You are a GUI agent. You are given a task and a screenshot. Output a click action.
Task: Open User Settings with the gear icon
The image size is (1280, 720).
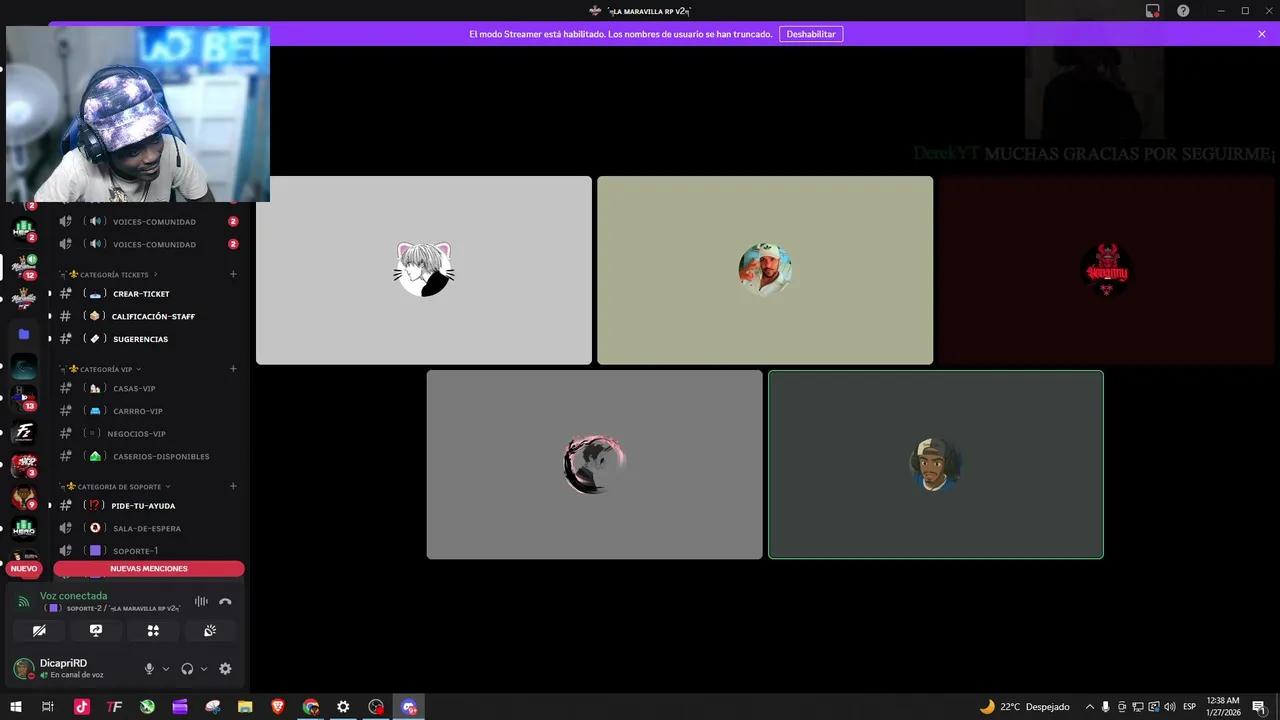[225, 668]
